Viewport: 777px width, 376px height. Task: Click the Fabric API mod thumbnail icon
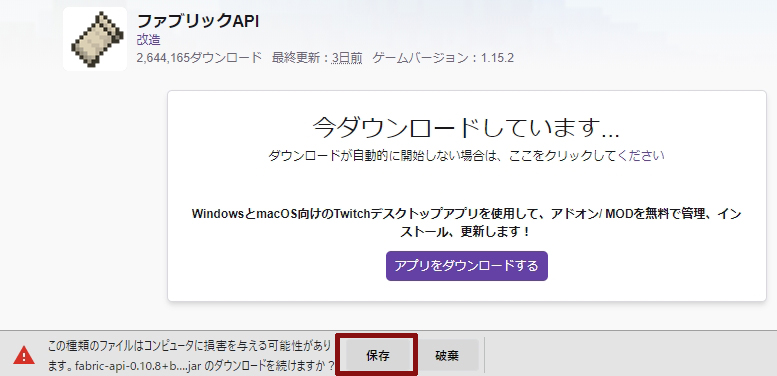[x=95, y=39]
